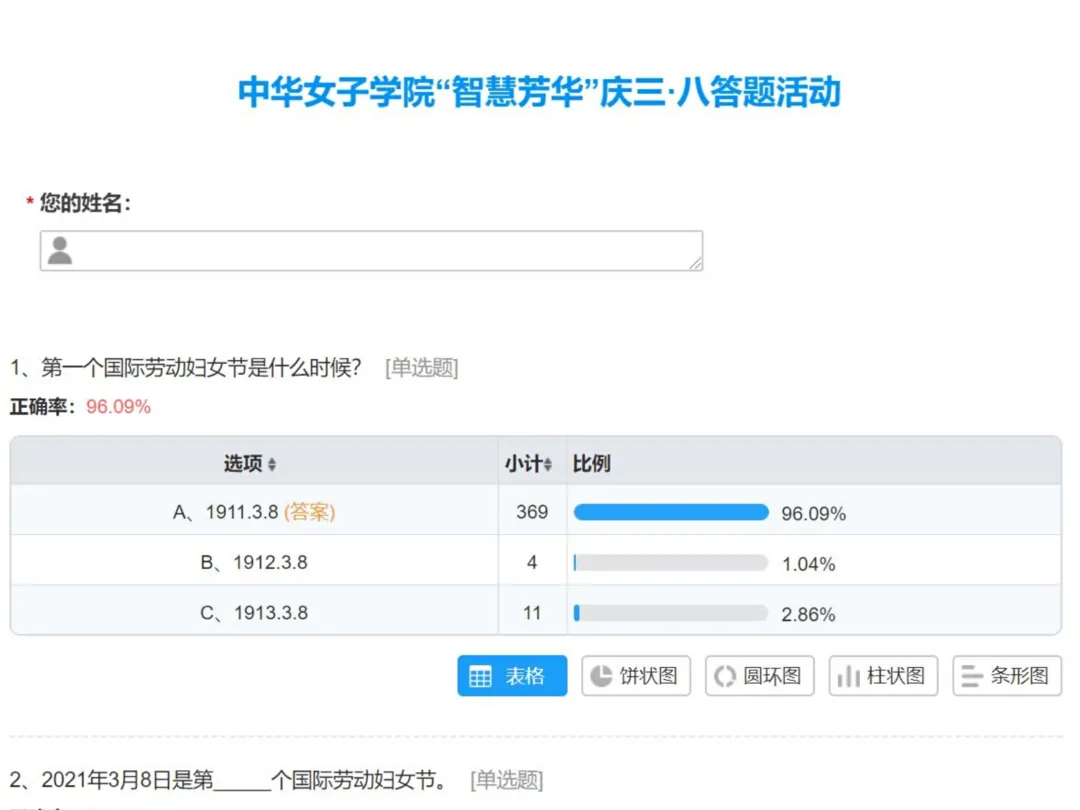Click the 369 count cell
This screenshot has width=1080, height=810.
pos(532,512)
